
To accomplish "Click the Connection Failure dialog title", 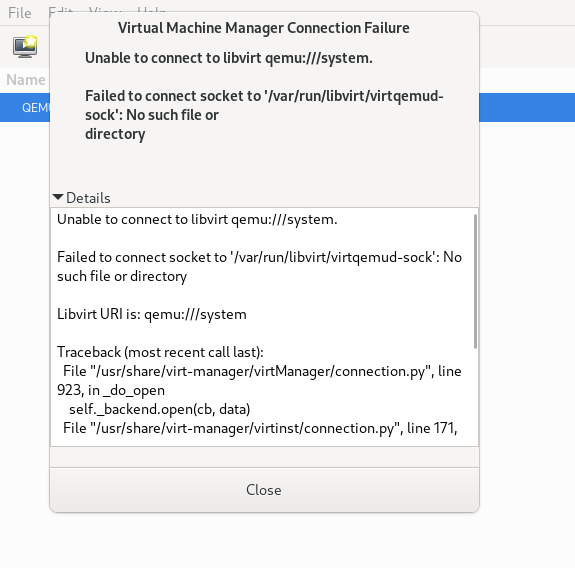I will [x=264, y=28].
